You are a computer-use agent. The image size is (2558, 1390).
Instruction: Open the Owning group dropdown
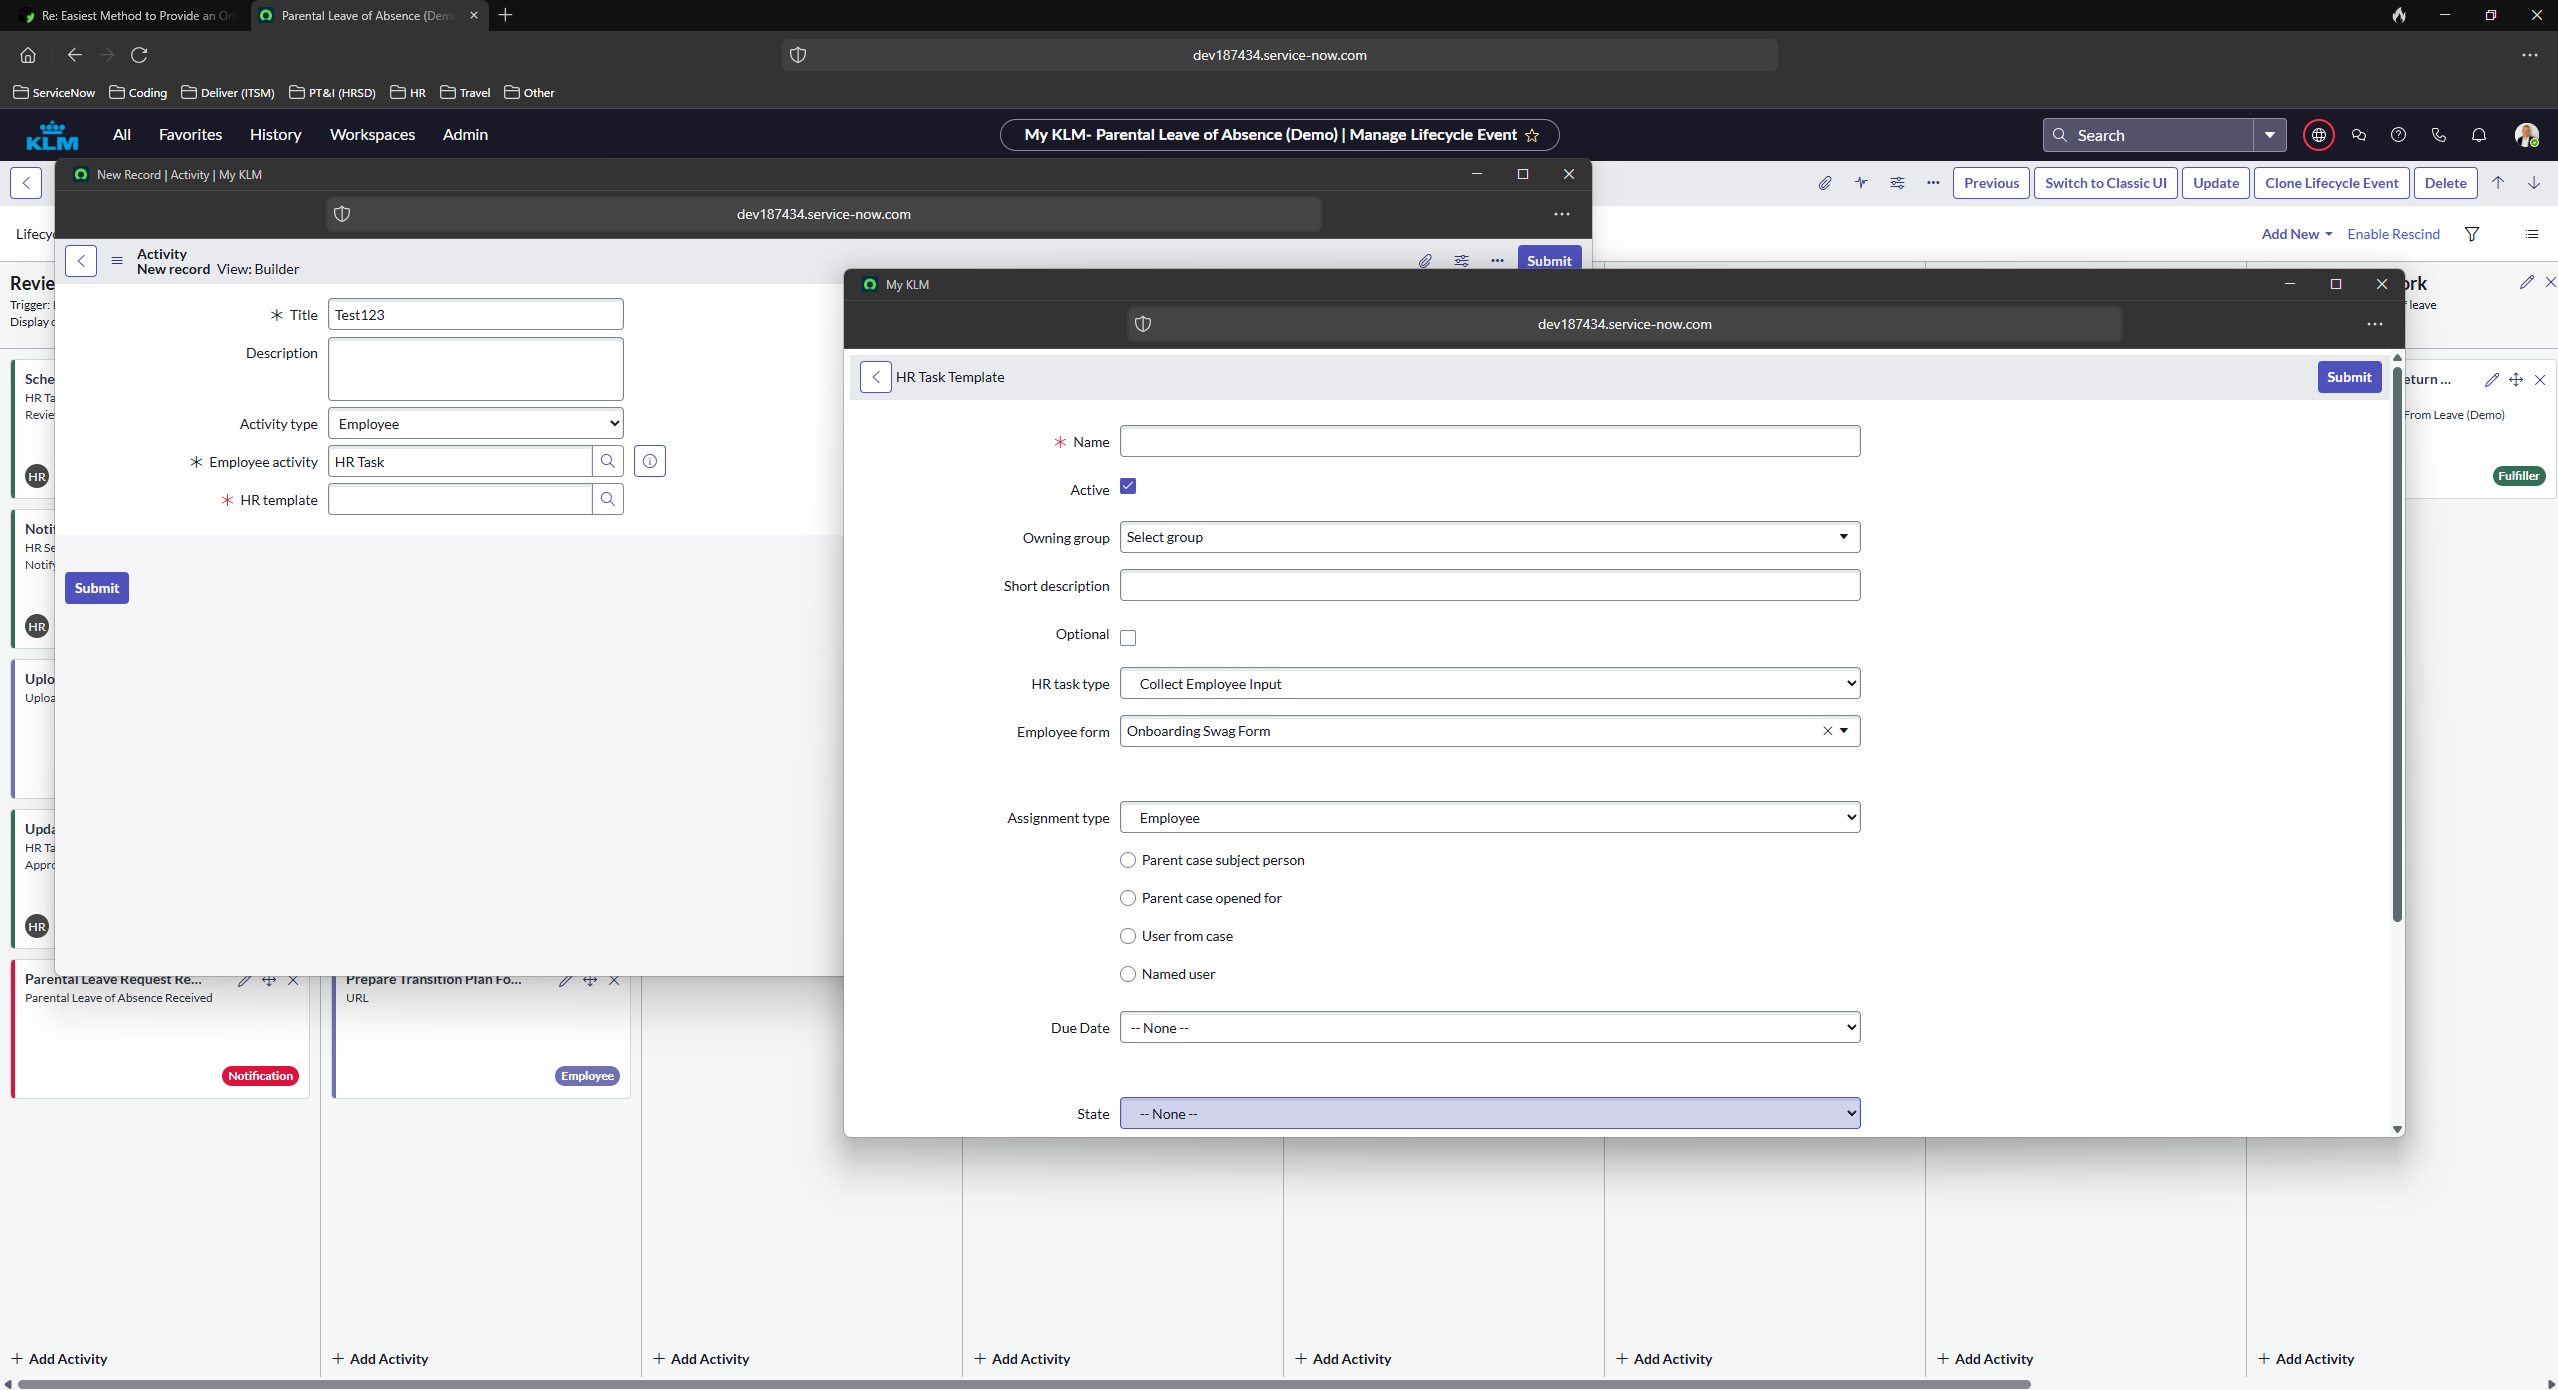1490,537
